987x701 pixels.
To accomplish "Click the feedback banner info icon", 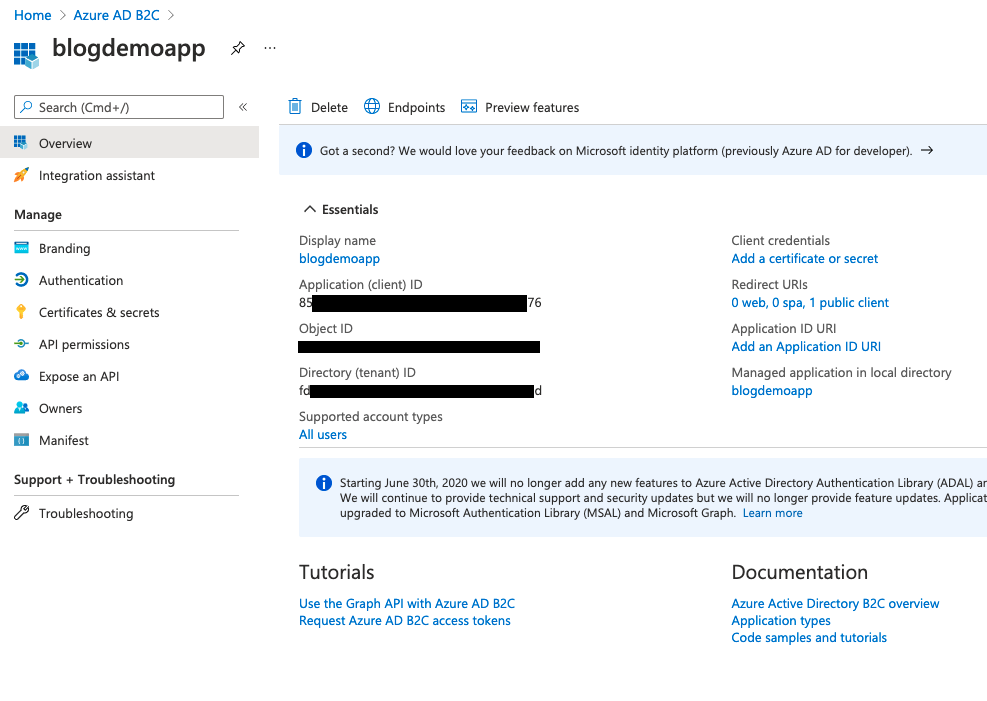I will click(x=303, y=150).
